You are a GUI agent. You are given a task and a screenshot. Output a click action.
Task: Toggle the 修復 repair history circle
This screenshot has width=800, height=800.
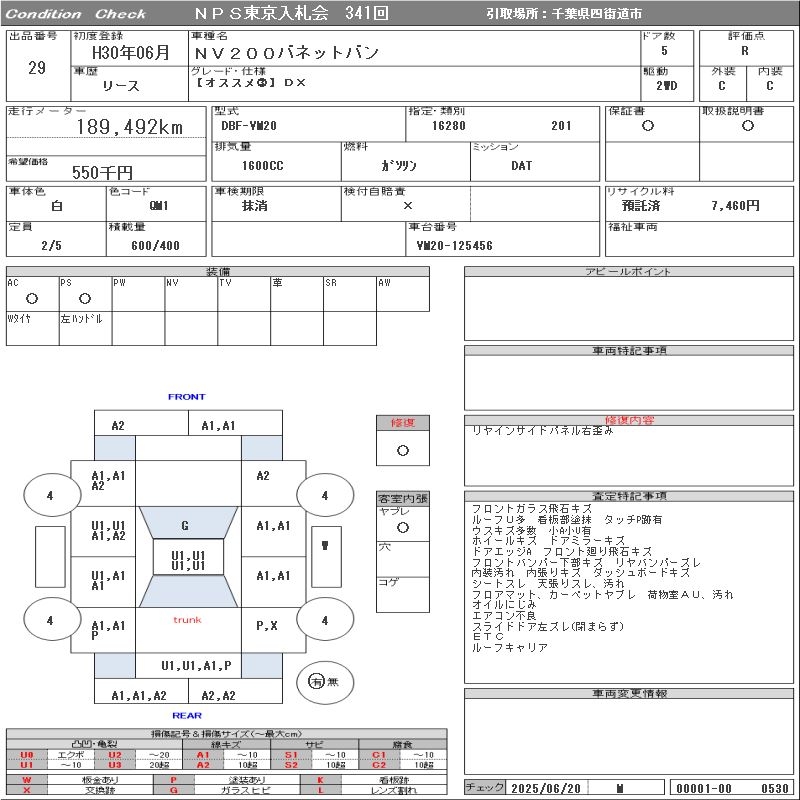(x=402, y=450)
